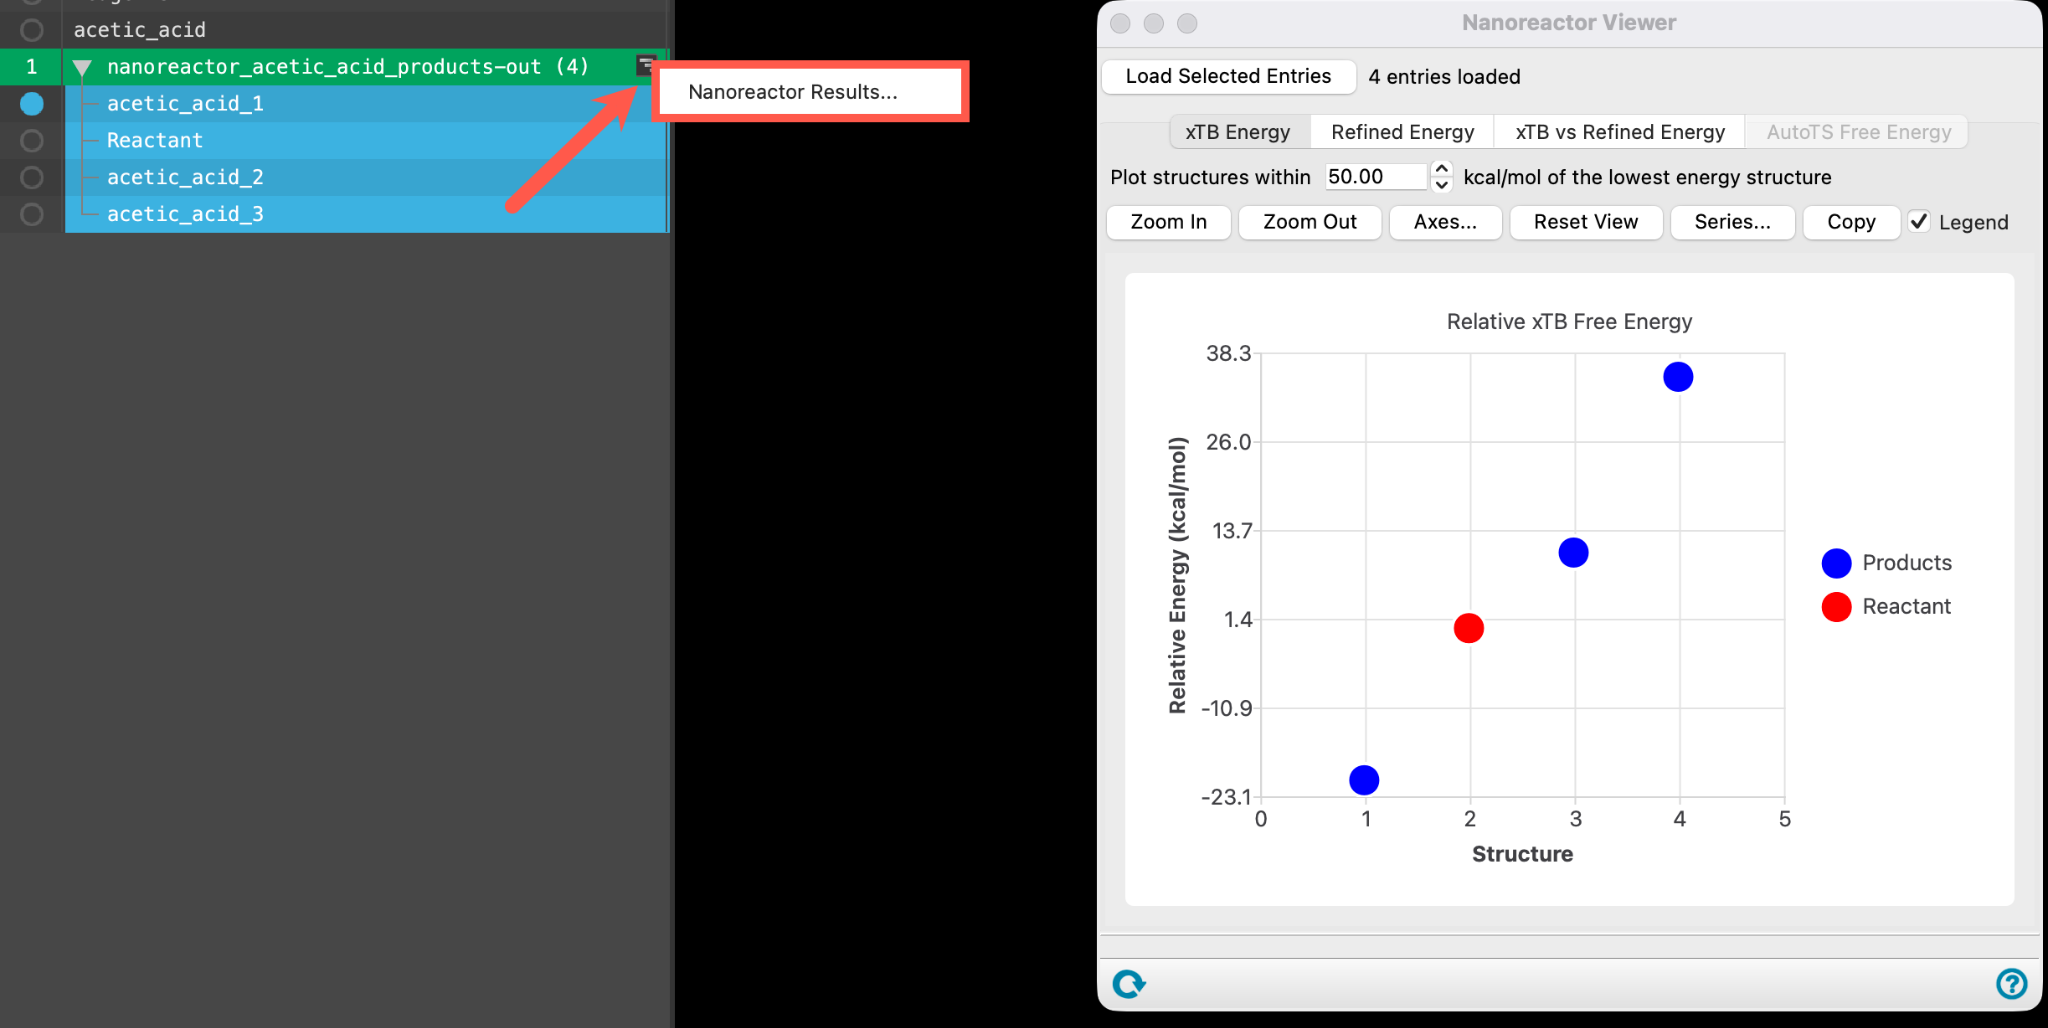Click the Zoom Out button
The image size is (2048, 1028).
[1310, 222]
